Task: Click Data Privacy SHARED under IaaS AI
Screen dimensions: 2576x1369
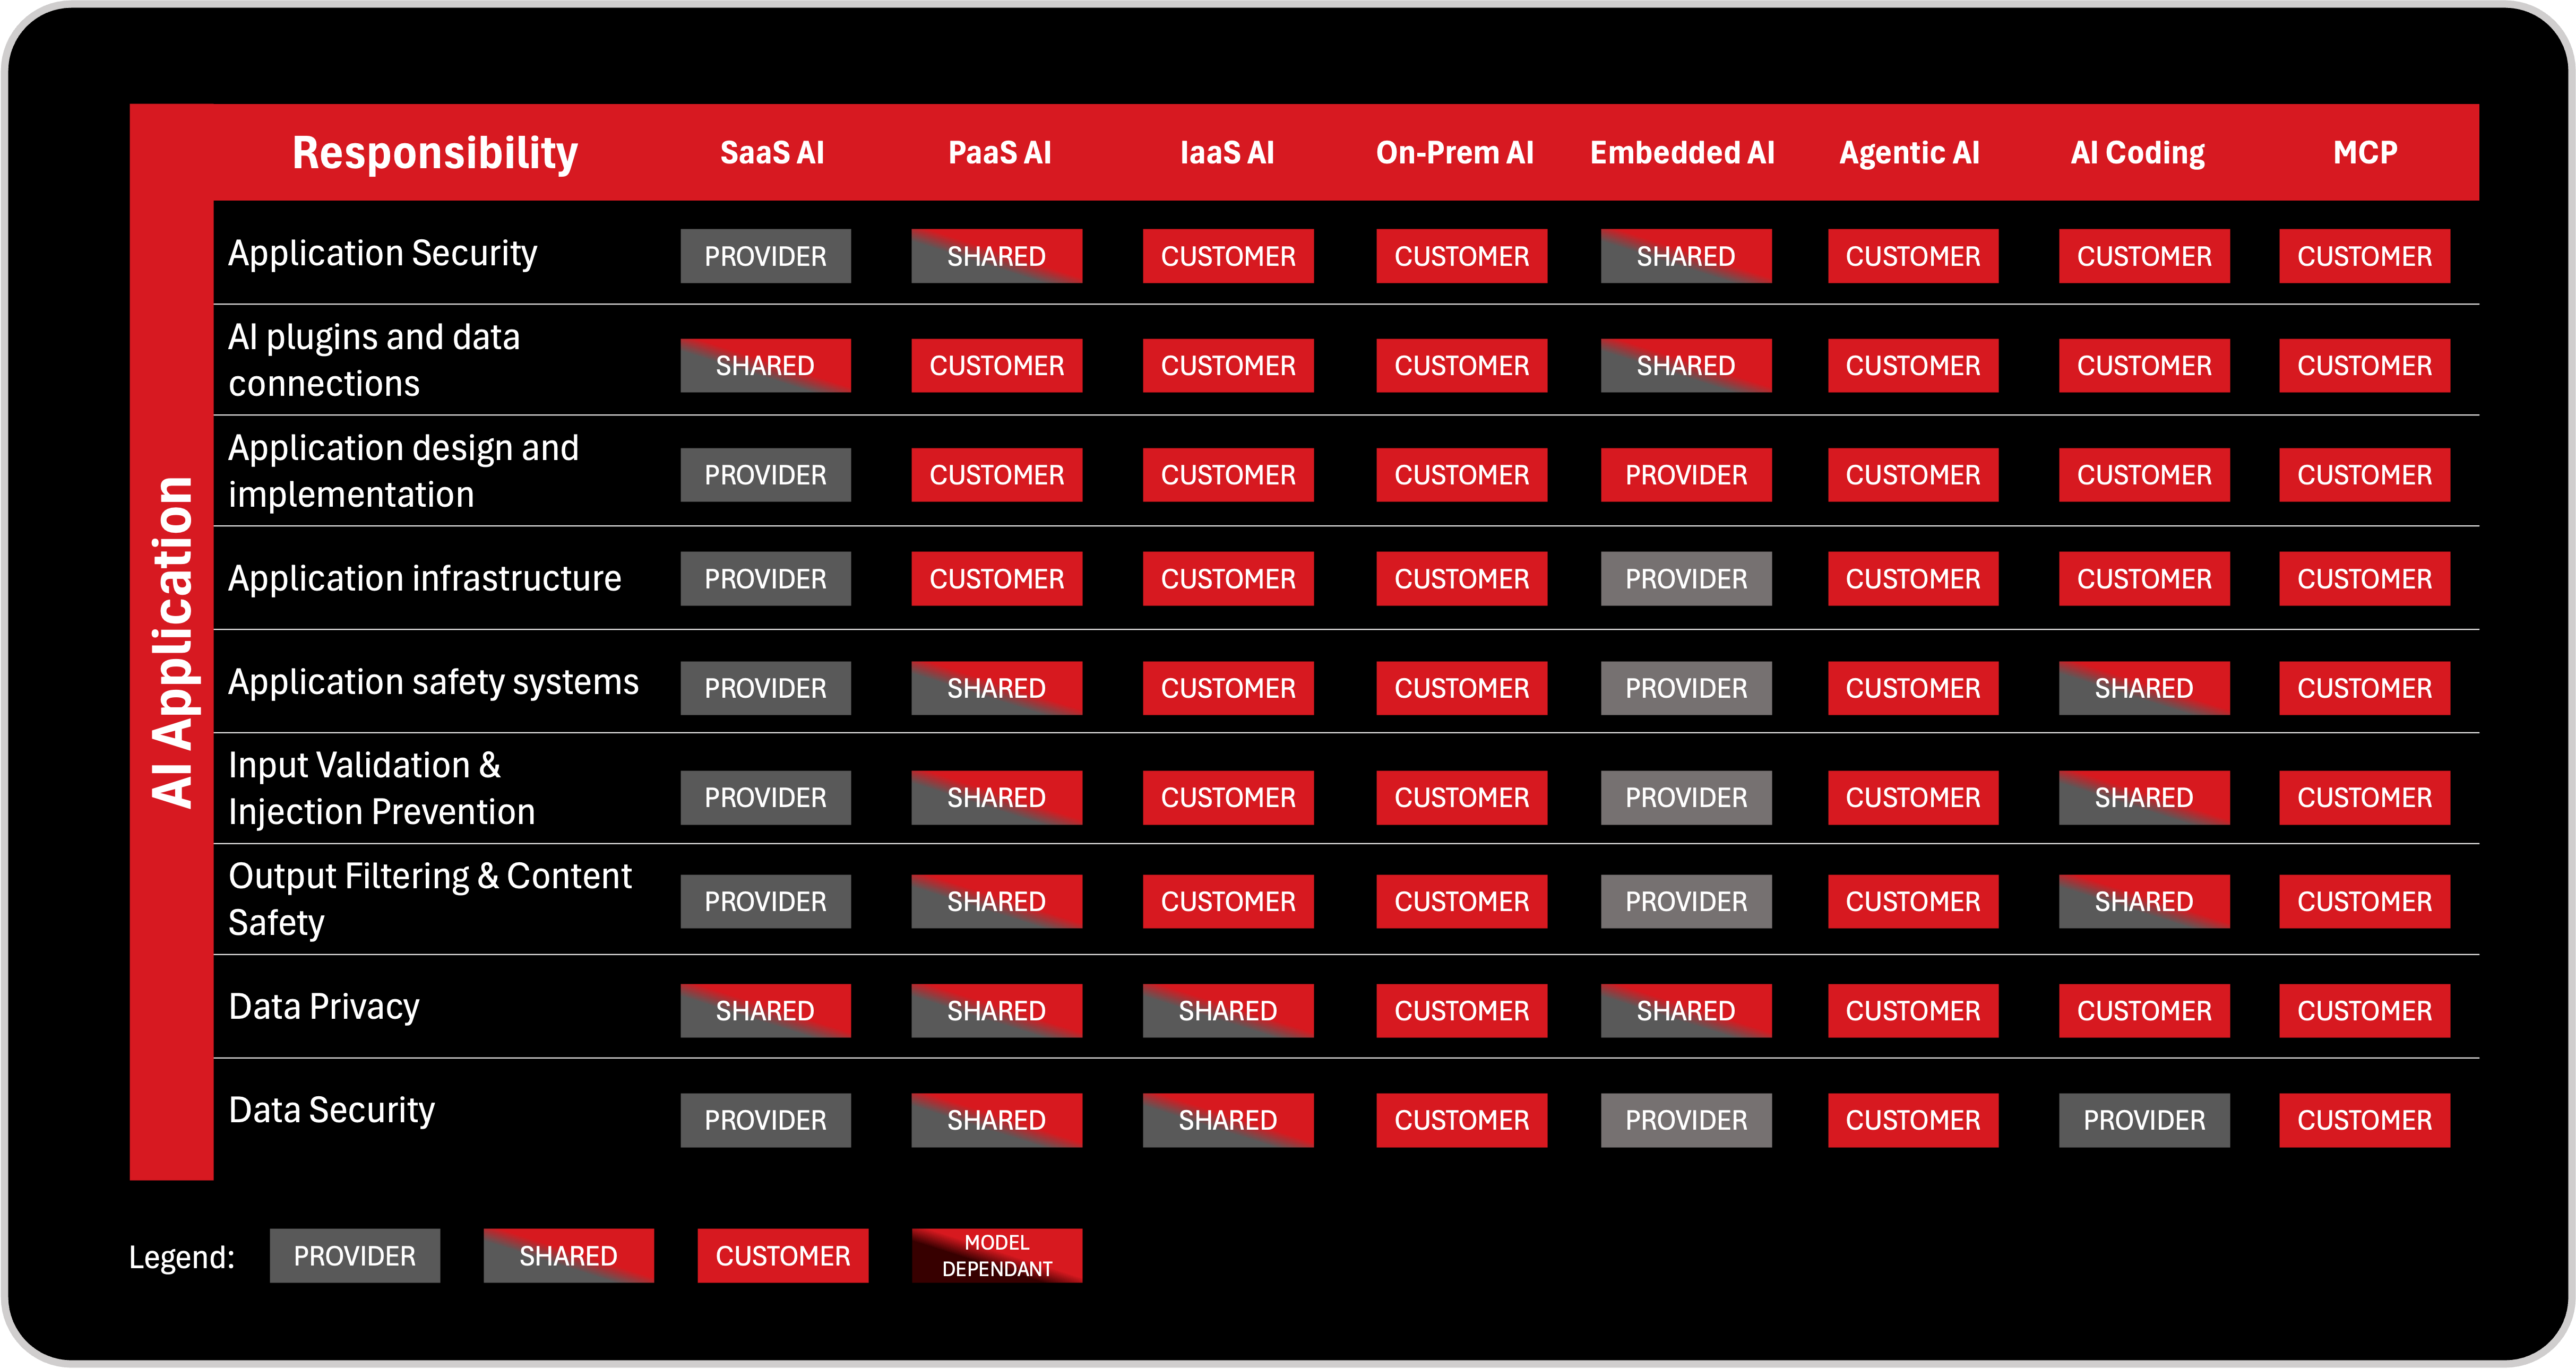Action: pyautogui.click(x=1227, y=1011)
